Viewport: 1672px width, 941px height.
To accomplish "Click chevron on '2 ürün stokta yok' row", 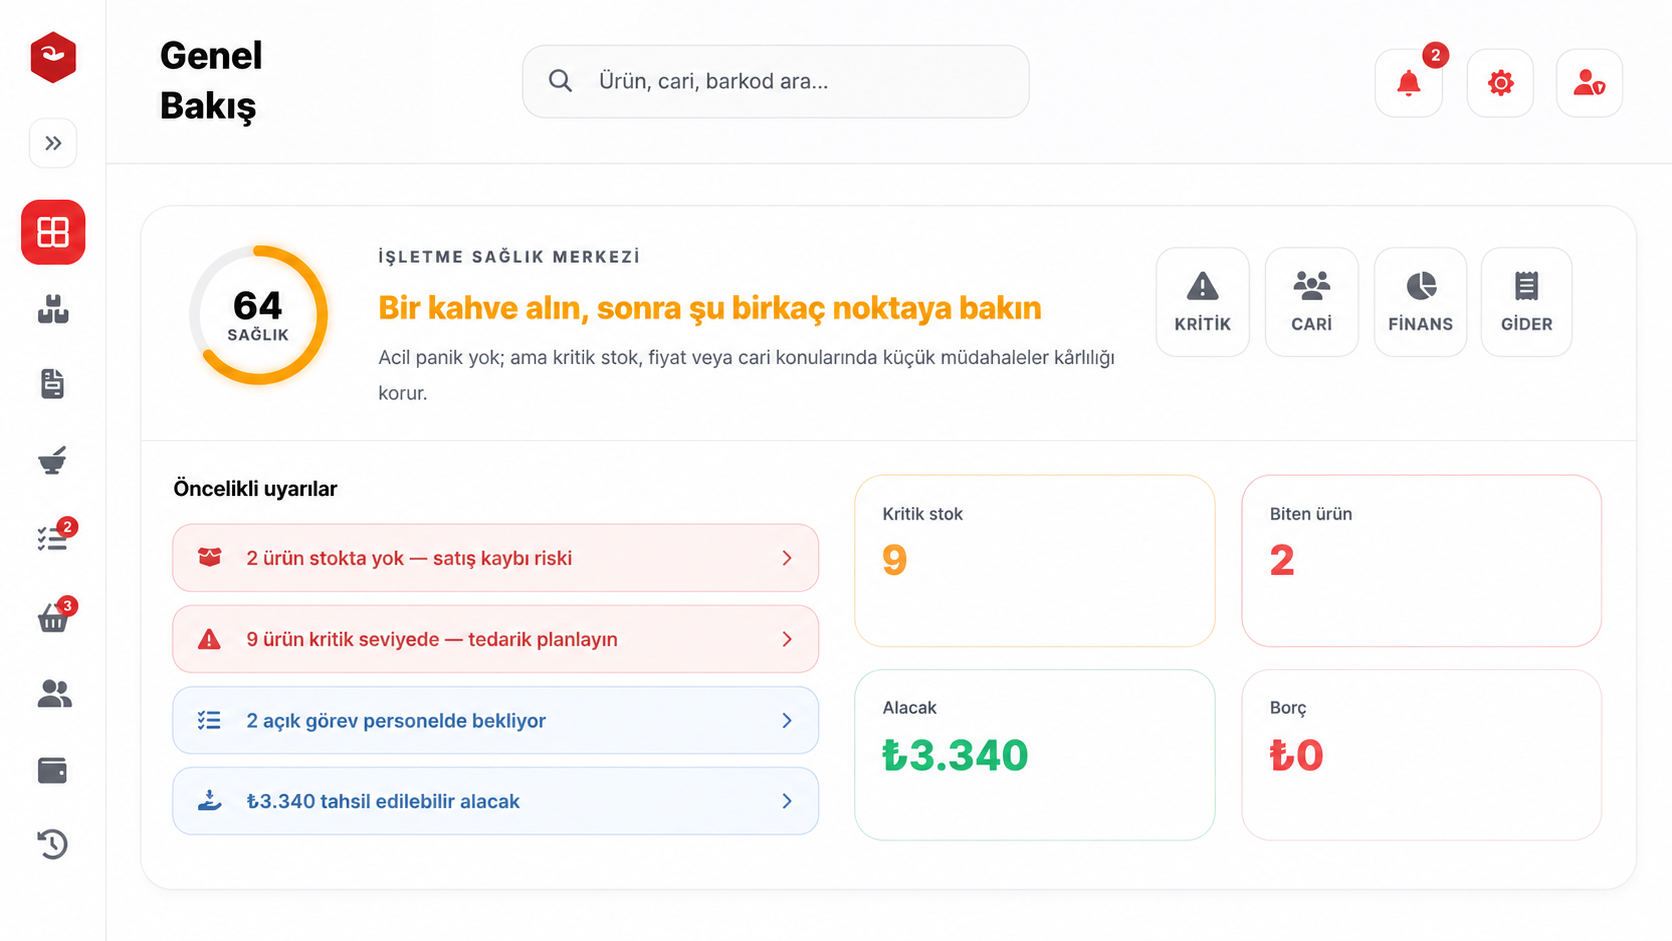I will [x=787, y=558].
